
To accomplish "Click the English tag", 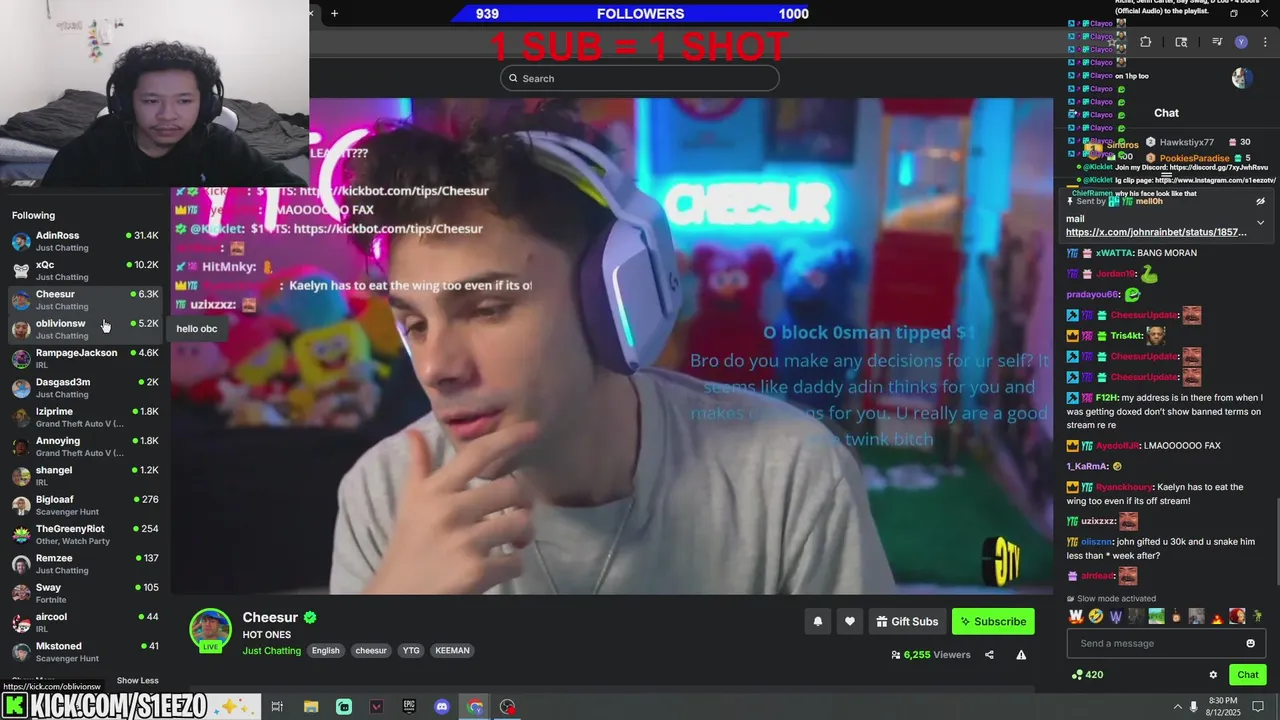I will pyautogui.click(x=325, y=650).
